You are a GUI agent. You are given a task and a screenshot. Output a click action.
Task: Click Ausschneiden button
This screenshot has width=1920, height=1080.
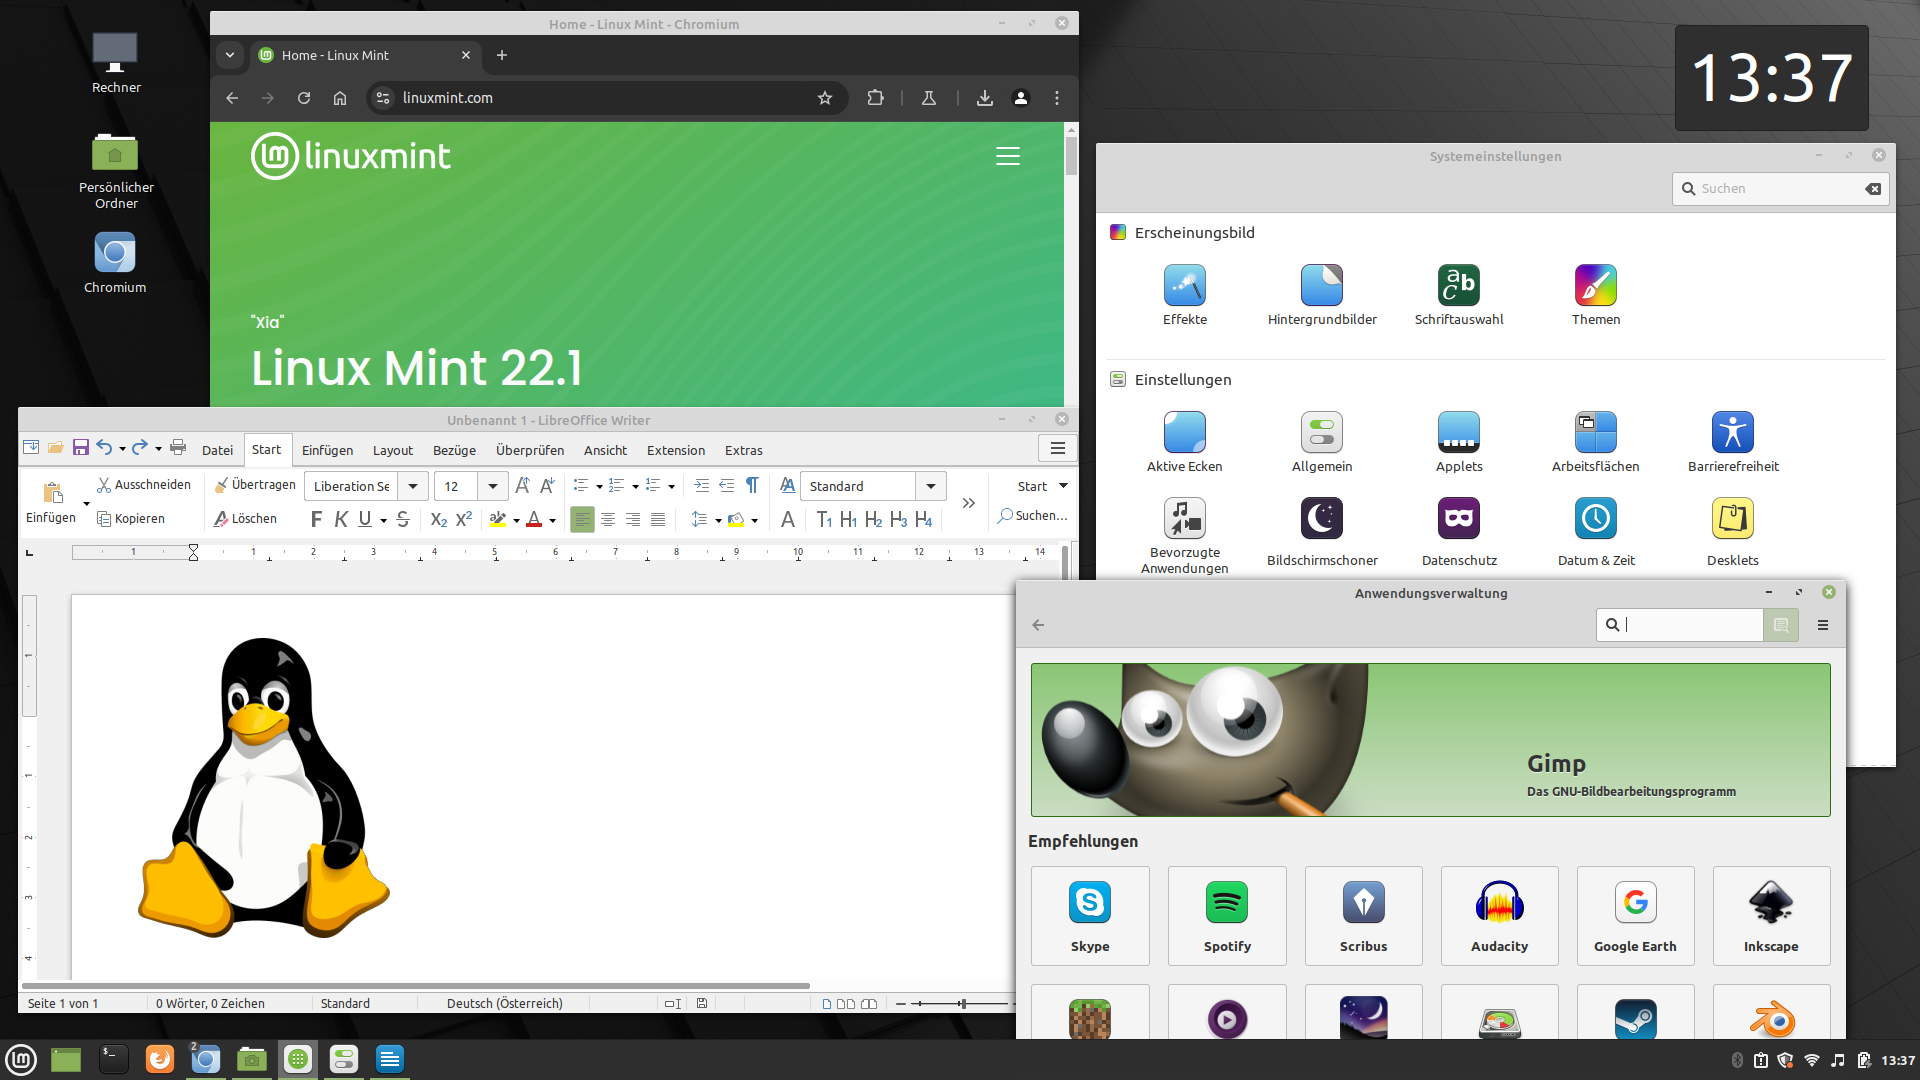pos(143,485)
